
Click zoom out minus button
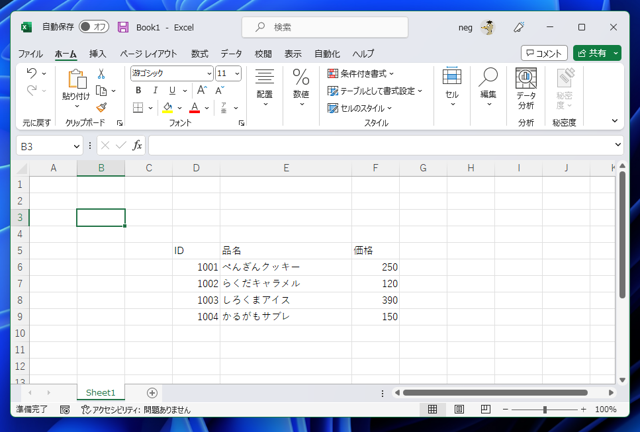(x=505, y=409)
